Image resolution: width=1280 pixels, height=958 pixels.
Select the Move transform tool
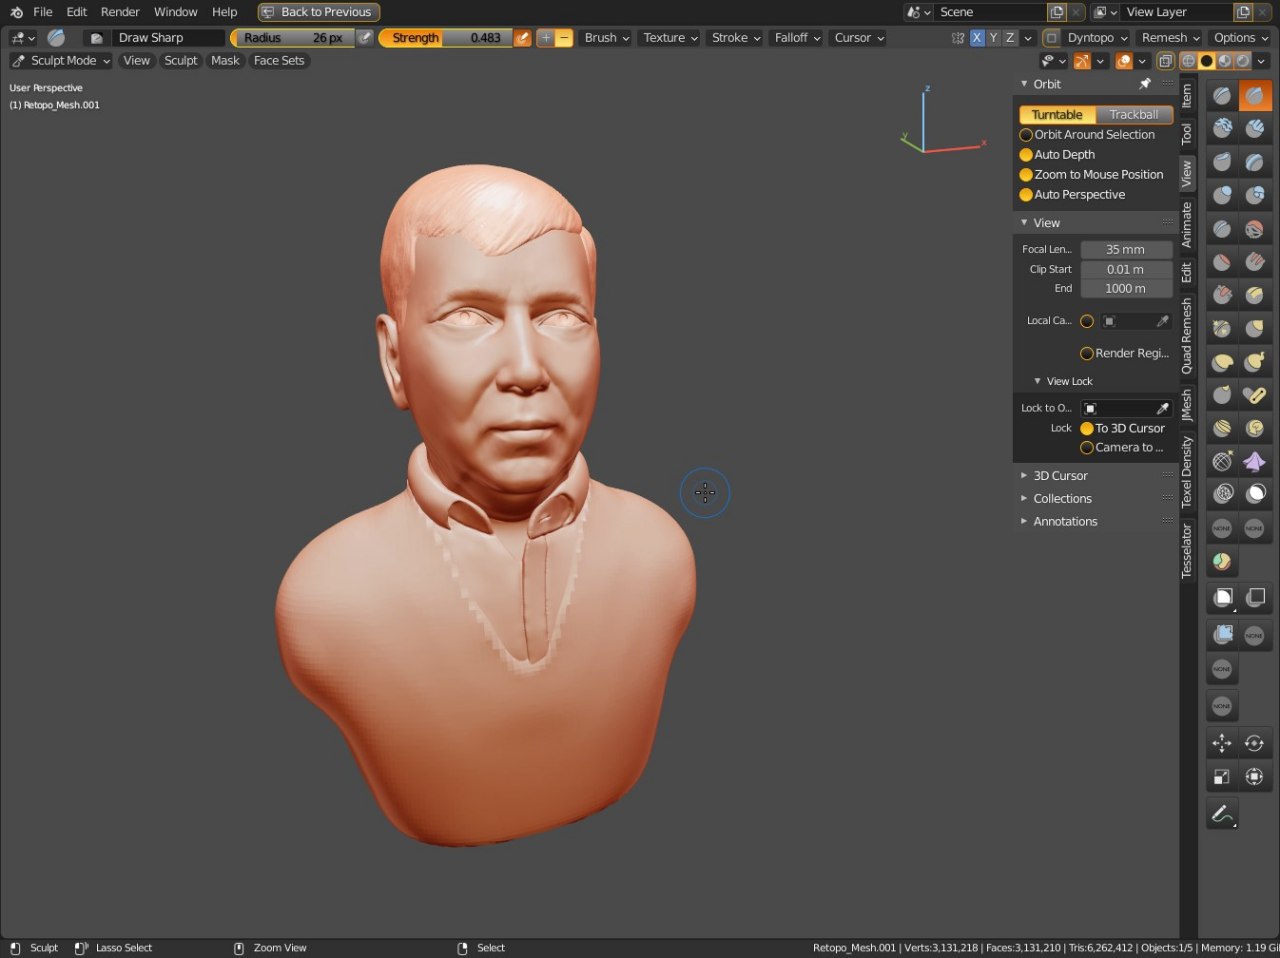click(x=1222, y=743)
